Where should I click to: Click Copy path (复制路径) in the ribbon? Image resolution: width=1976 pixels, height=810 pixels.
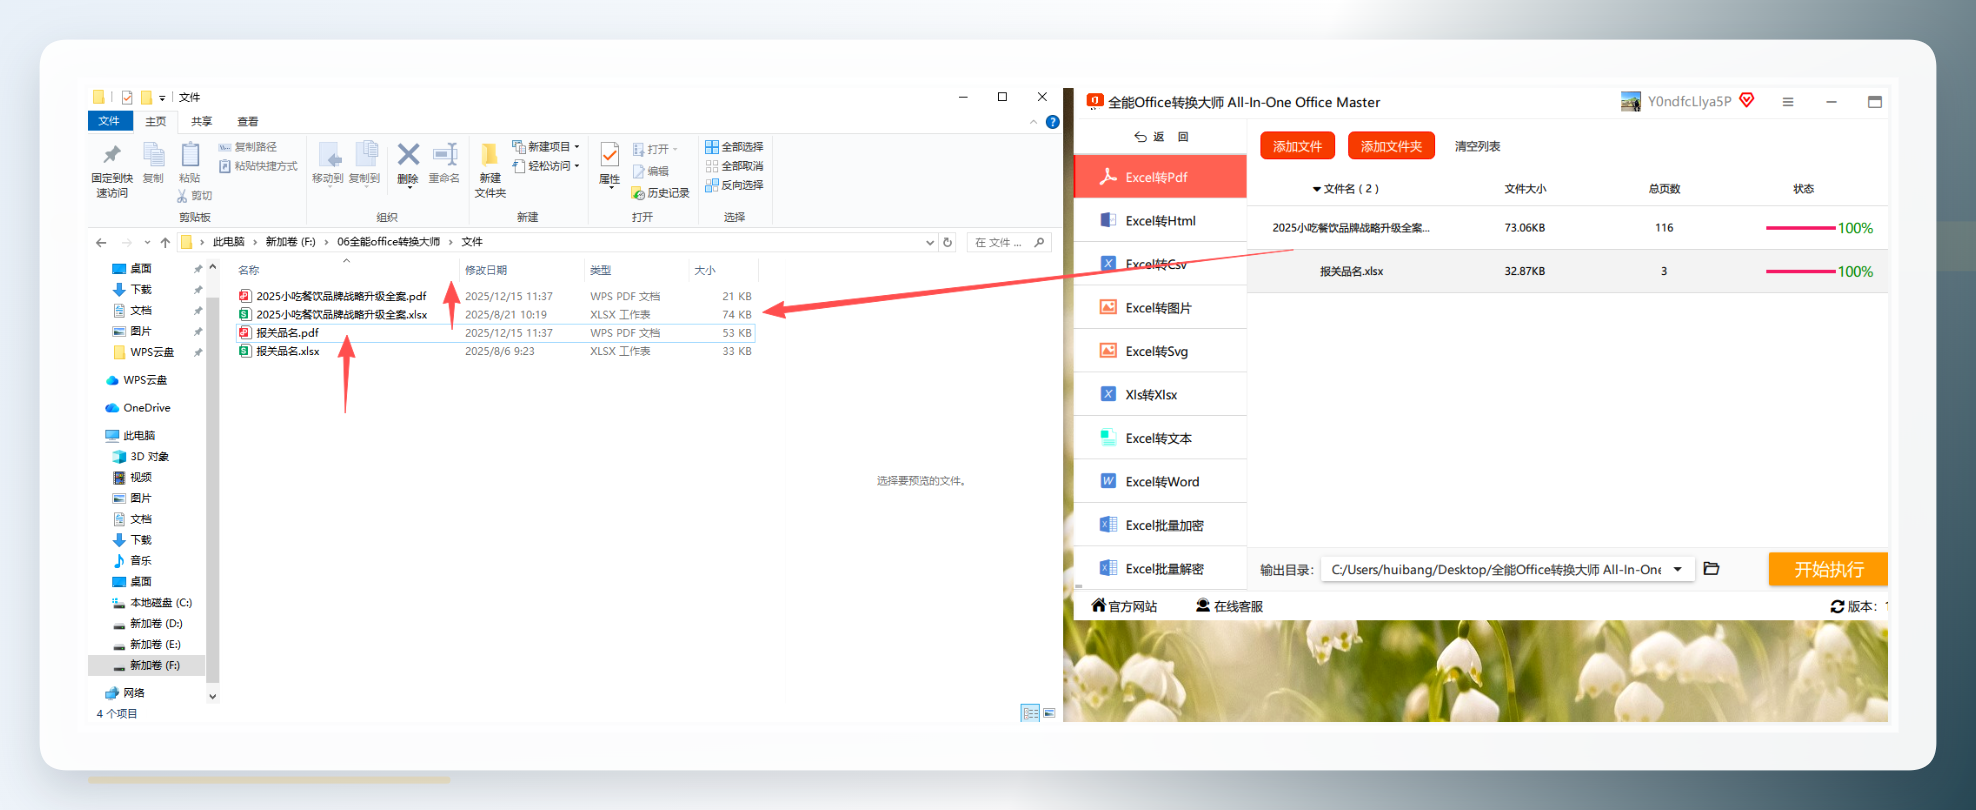248,147
